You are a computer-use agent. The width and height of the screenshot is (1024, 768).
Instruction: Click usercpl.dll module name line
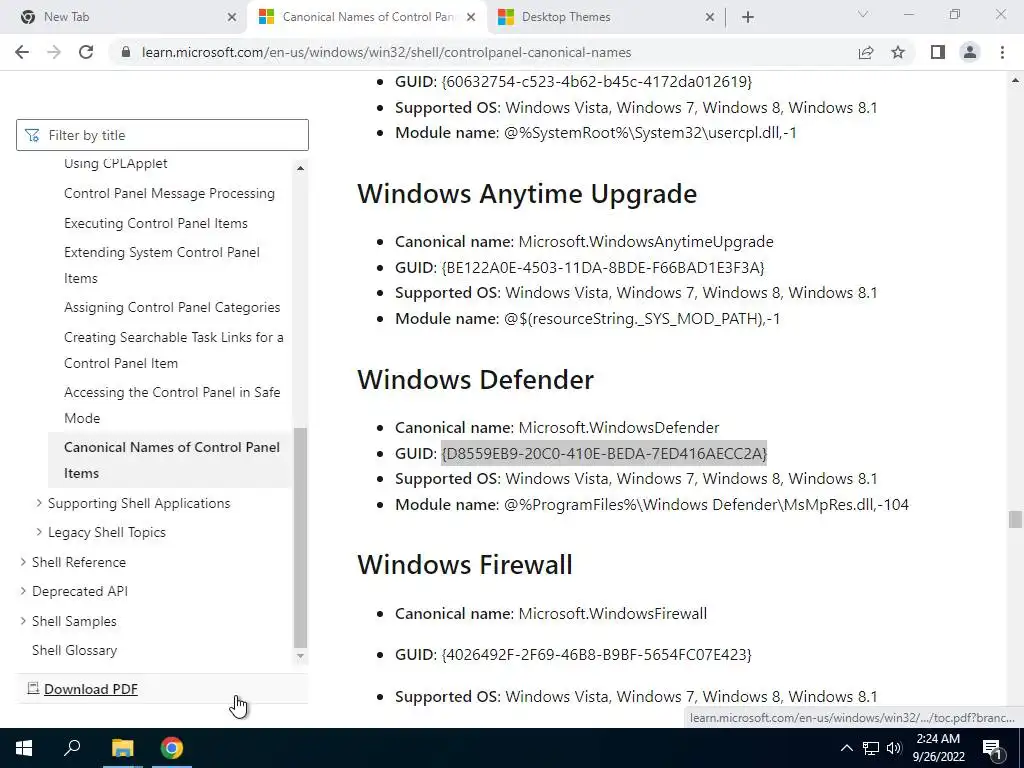coord(596,133)
